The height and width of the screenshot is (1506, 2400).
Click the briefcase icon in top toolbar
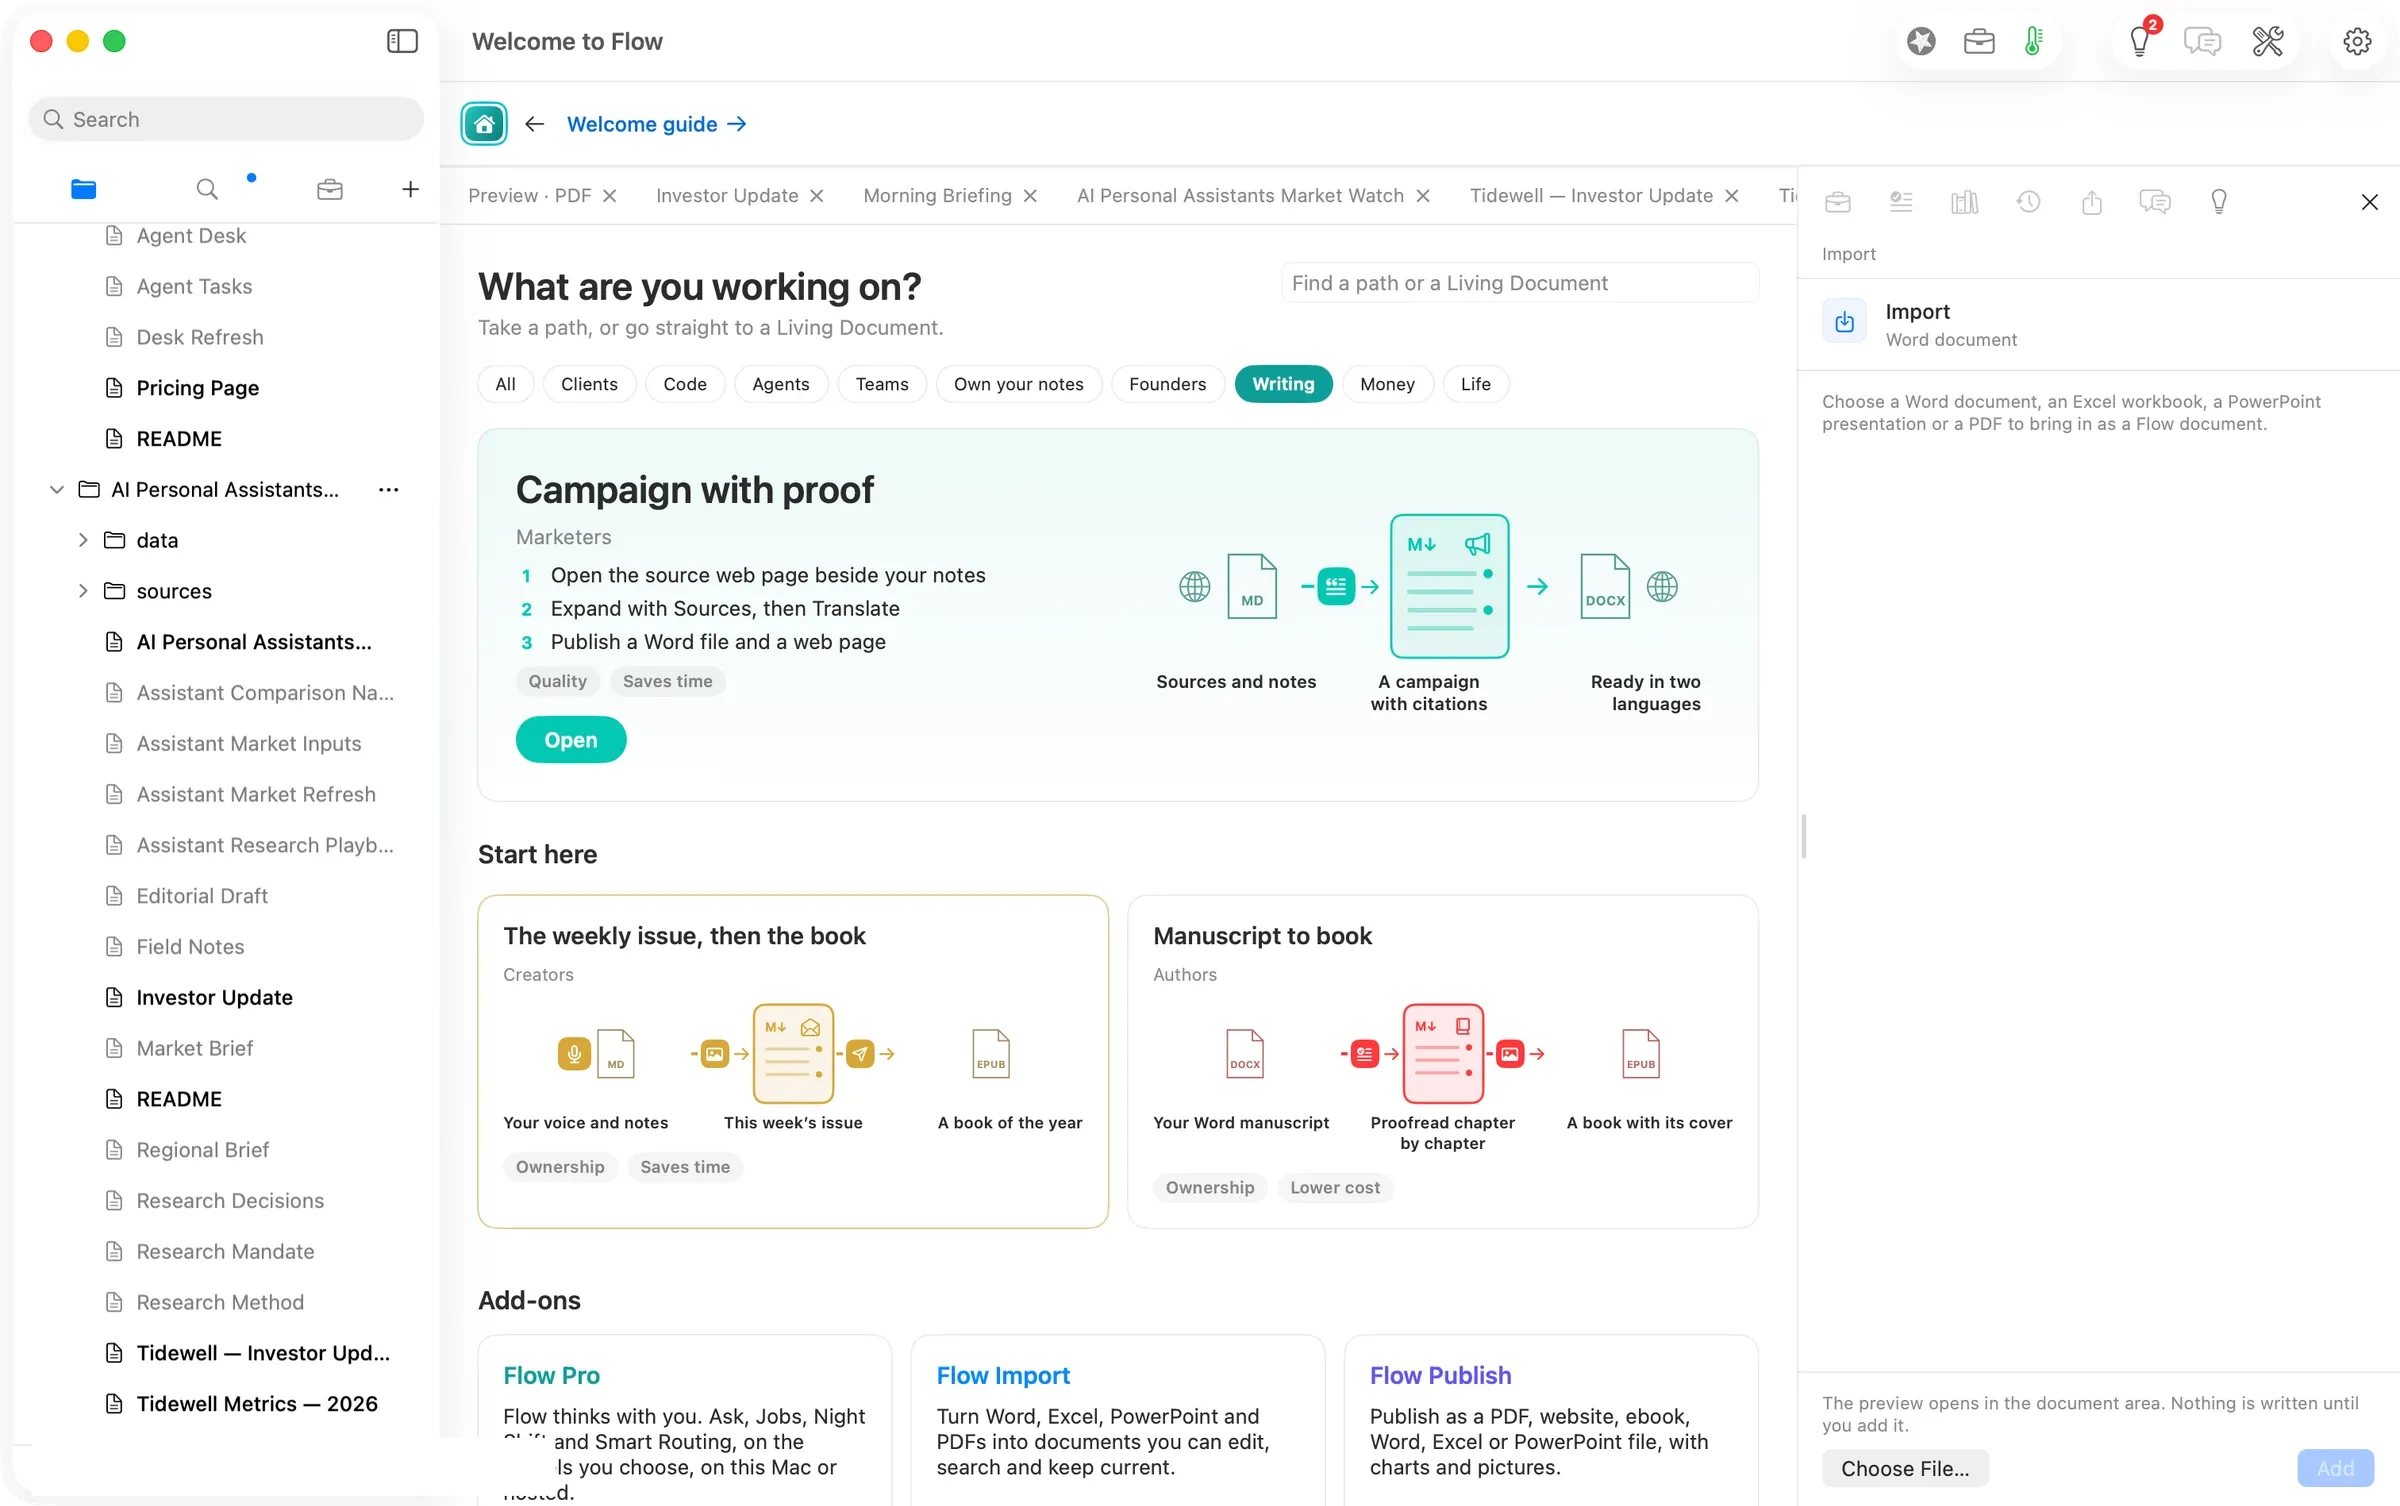1979,41
